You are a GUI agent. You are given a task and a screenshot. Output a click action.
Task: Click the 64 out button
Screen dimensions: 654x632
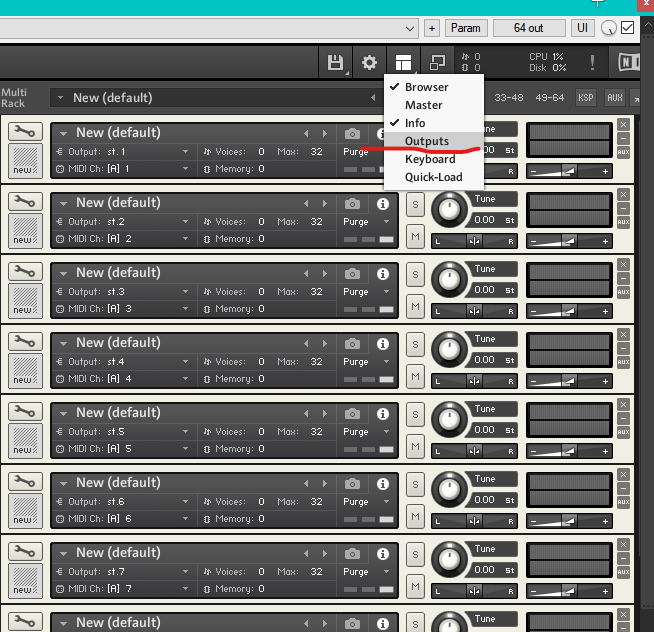pyautogui.click(x=529, y=28)
